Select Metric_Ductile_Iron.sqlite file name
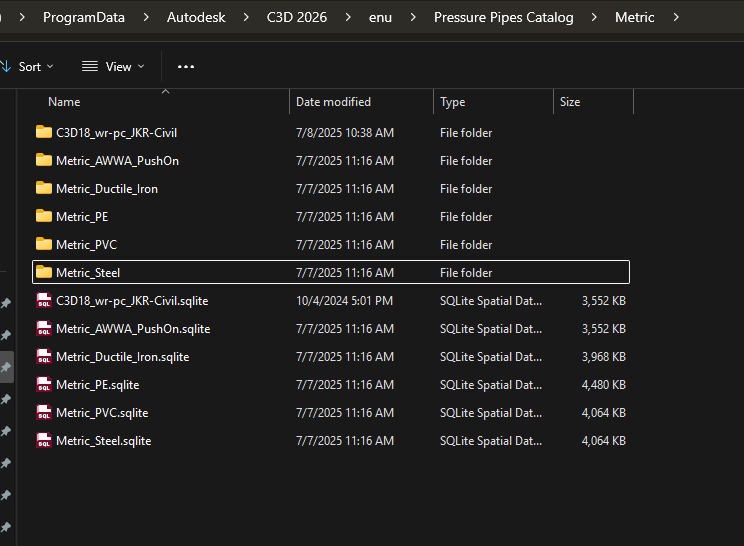 (122, 357)
